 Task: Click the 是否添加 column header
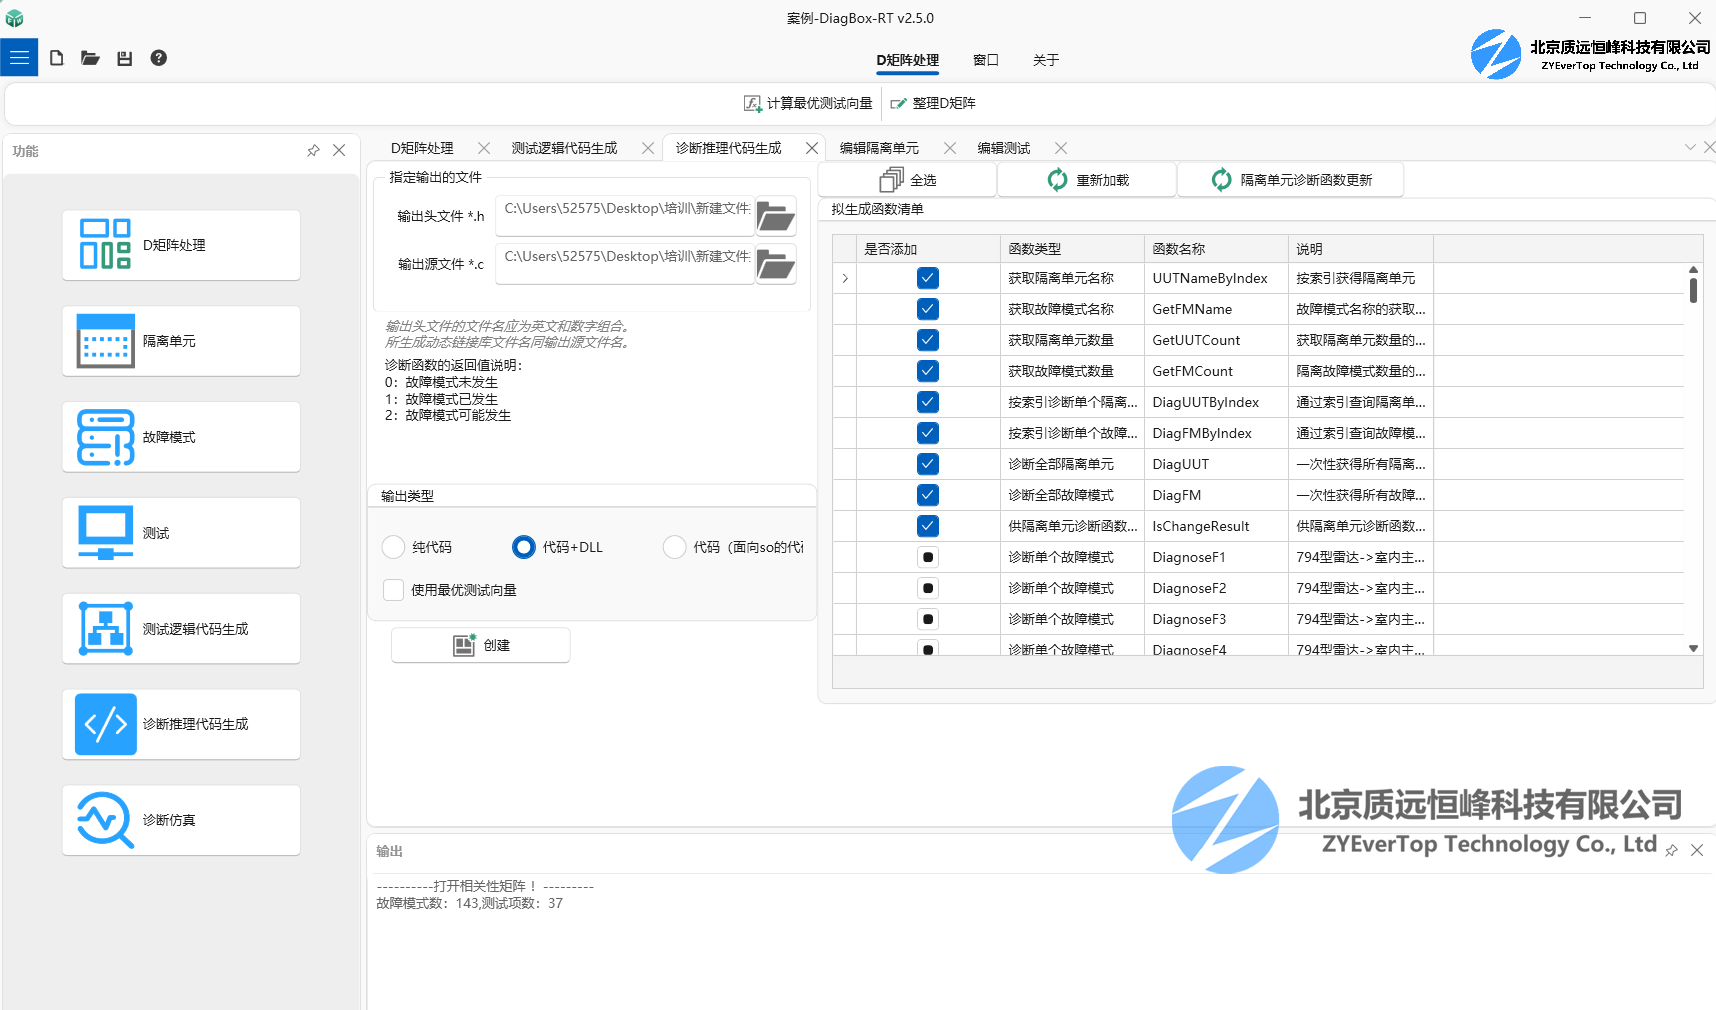929,249
